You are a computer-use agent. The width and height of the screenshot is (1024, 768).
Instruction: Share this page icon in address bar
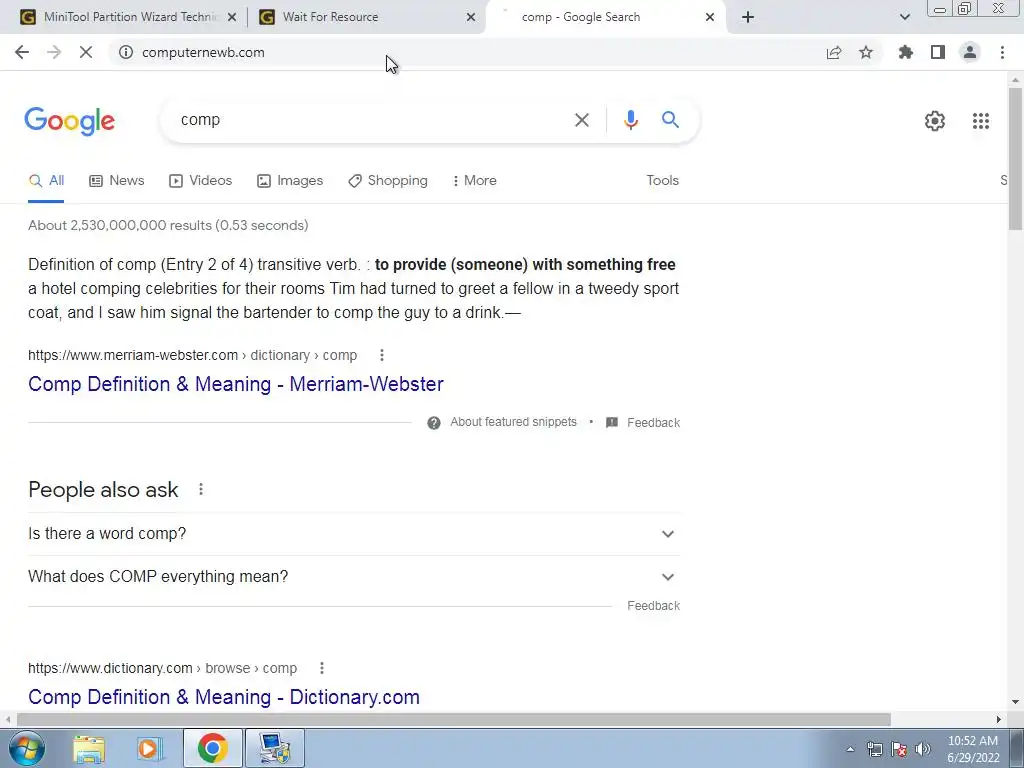point(834,52)
